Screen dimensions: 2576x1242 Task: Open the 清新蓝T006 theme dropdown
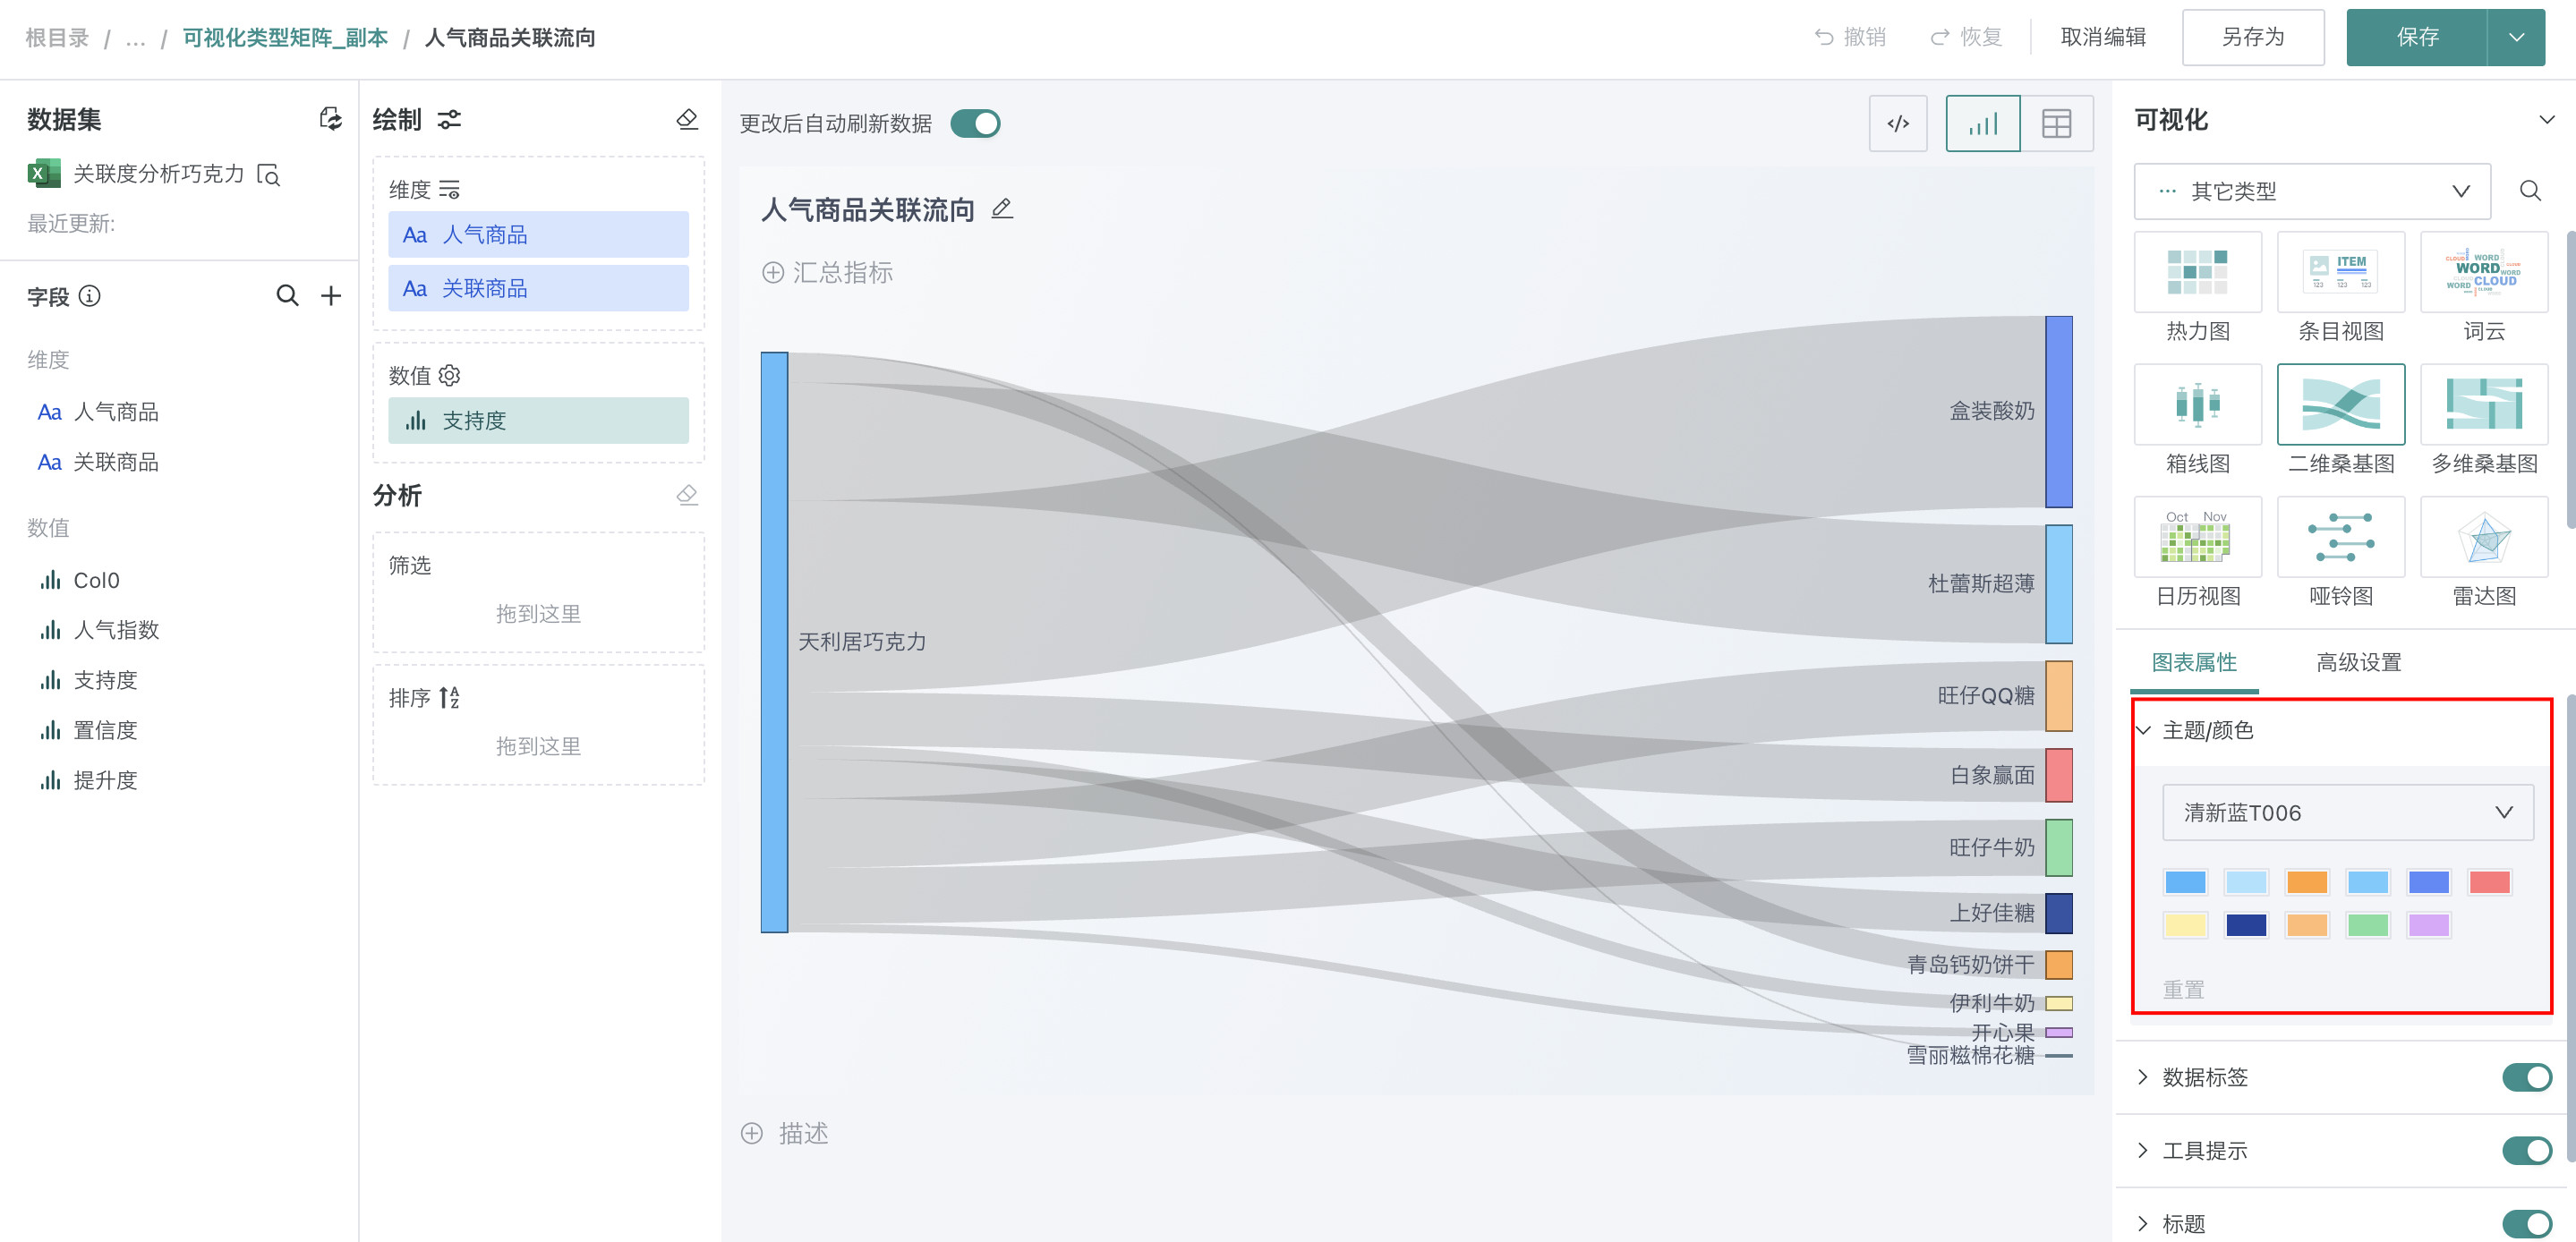tap(2346, 812)
